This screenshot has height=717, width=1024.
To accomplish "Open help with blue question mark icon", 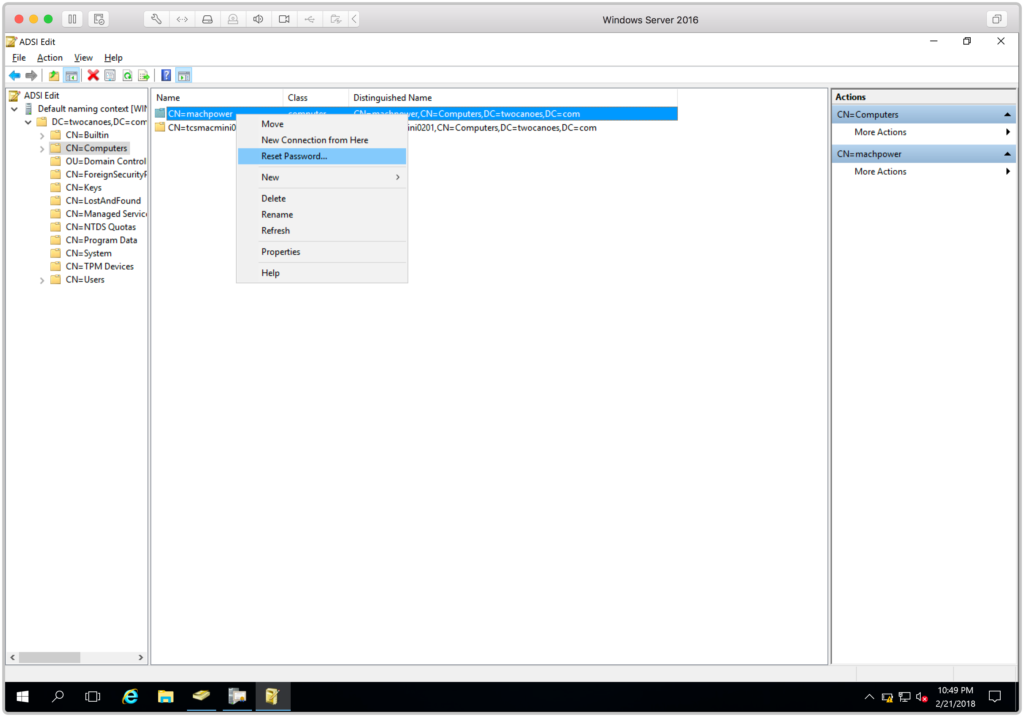I will [166, 76].
